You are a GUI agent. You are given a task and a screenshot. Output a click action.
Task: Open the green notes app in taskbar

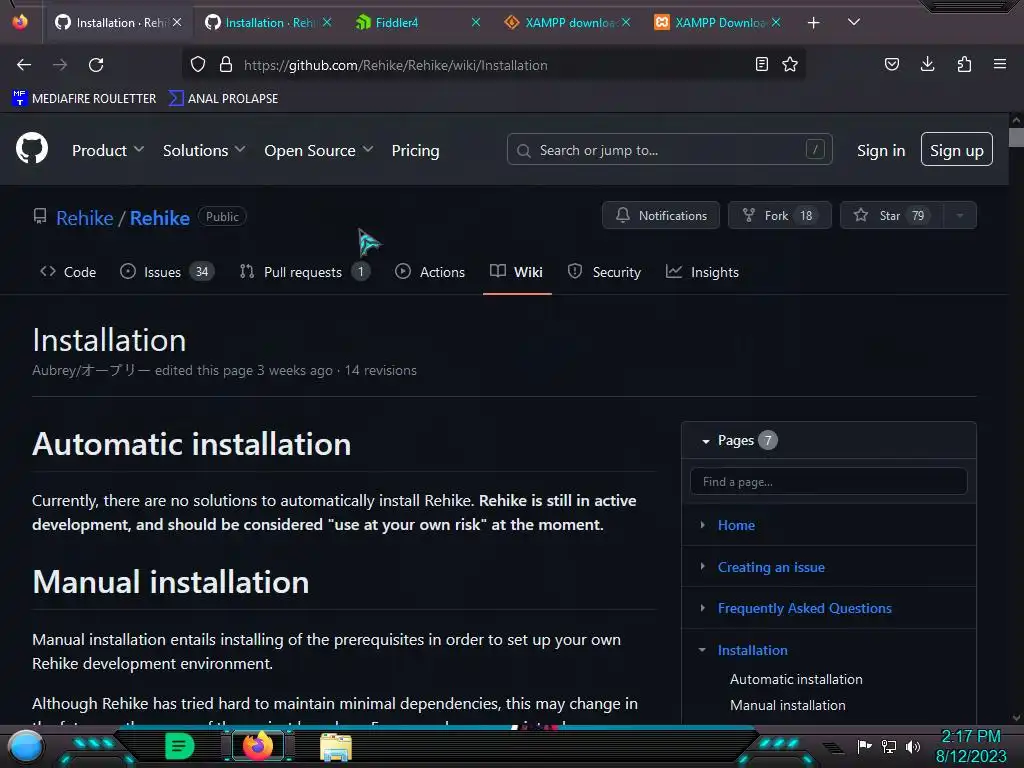click(179, 746)
